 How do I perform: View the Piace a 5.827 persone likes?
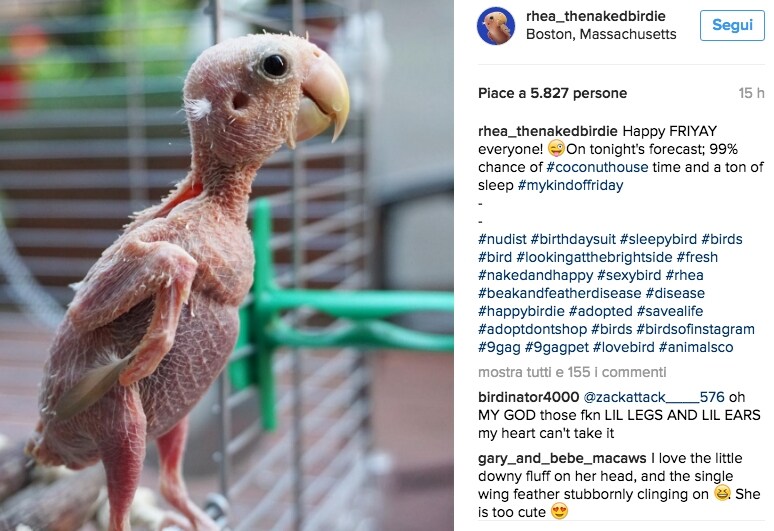(552, 93)
